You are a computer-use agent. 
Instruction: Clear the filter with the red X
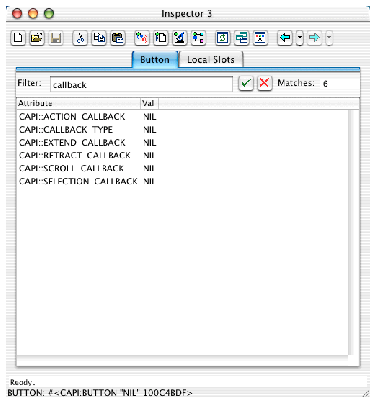pyautogui.click(x=265, y=83)
